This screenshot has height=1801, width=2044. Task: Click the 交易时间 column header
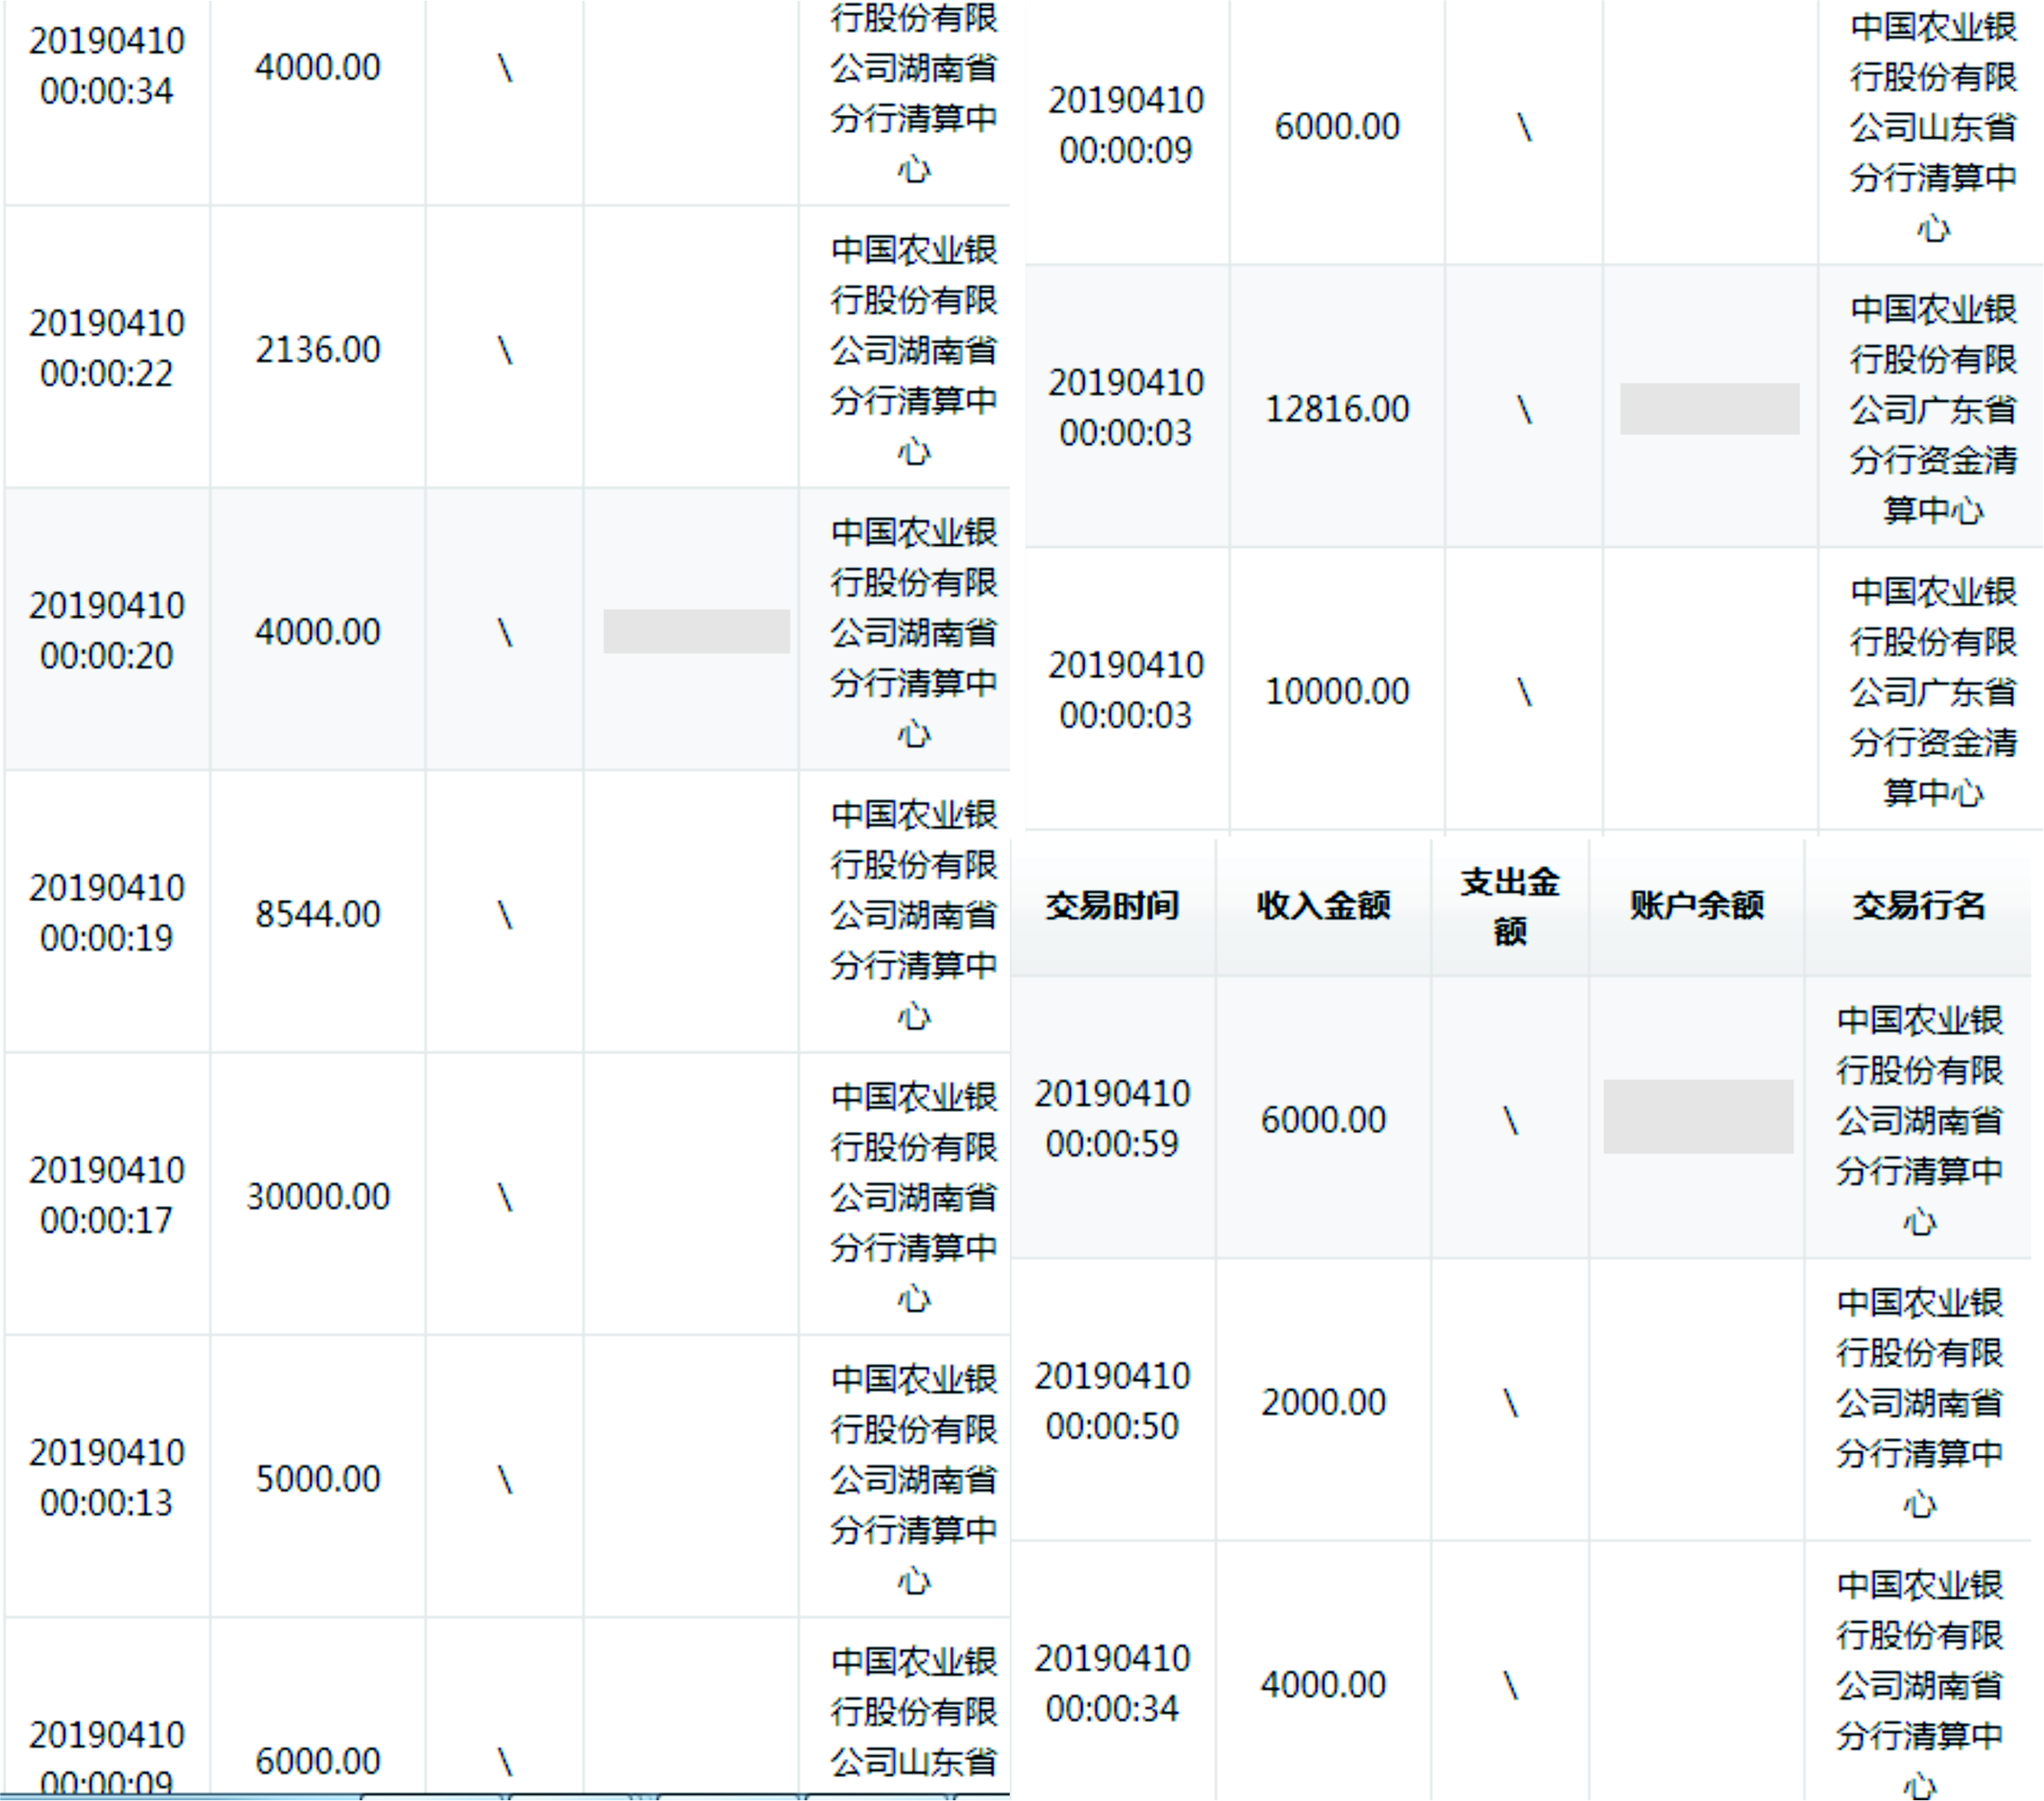click(x=1112, y=906)
